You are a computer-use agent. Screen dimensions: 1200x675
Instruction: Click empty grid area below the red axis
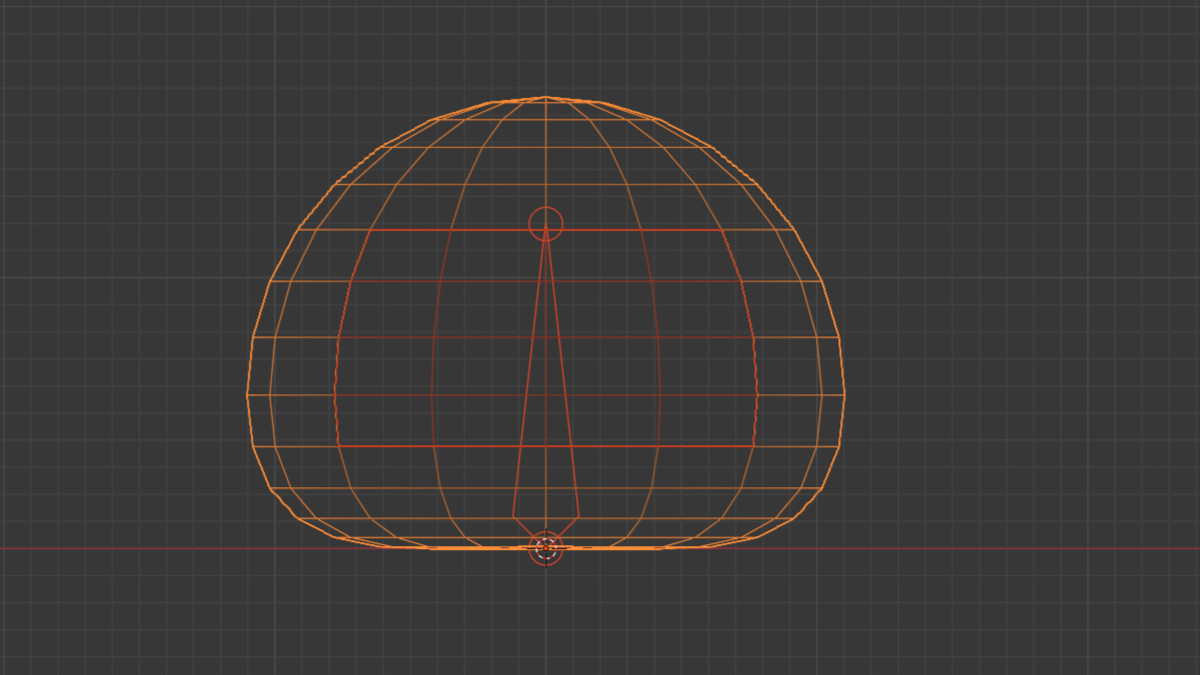(300, 620)
